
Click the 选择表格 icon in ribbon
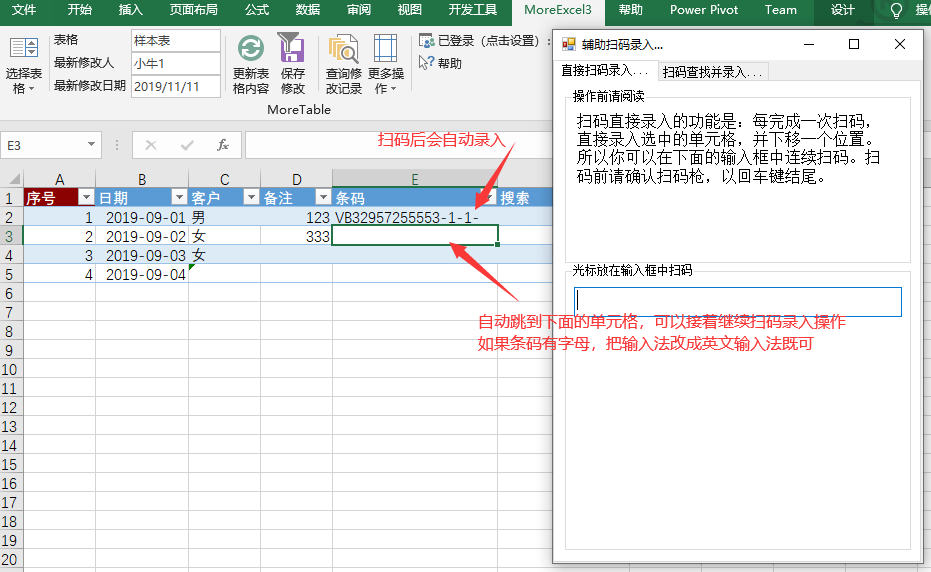coord(24,49)
